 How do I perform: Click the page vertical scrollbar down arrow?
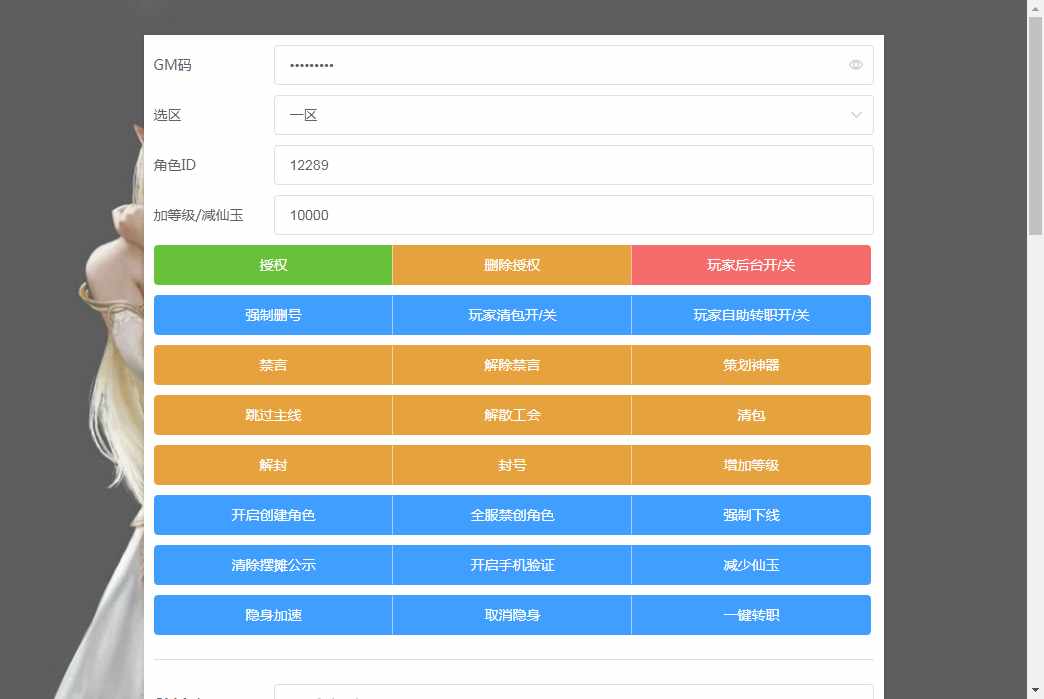[1035, 690]
